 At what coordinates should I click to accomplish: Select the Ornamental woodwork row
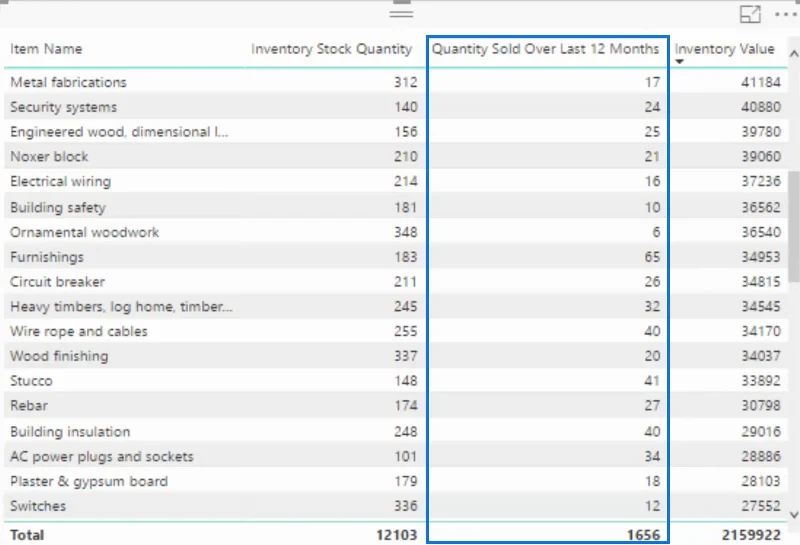(x=395, y=232)
